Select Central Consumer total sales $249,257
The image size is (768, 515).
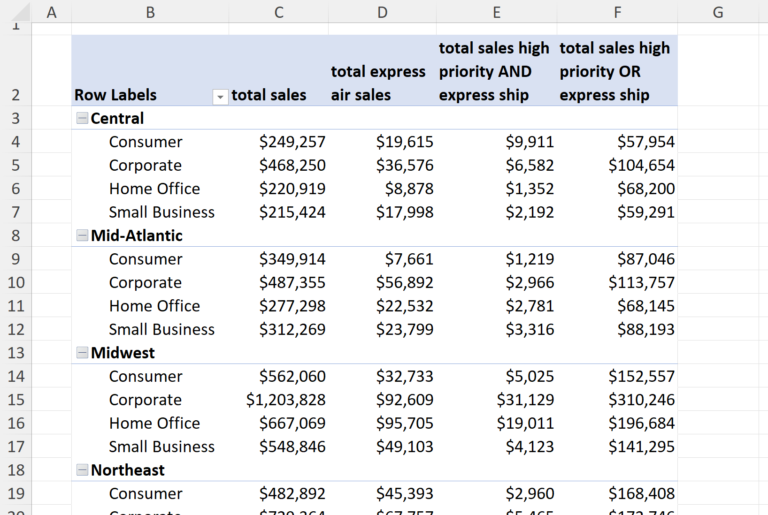point(292,142)
